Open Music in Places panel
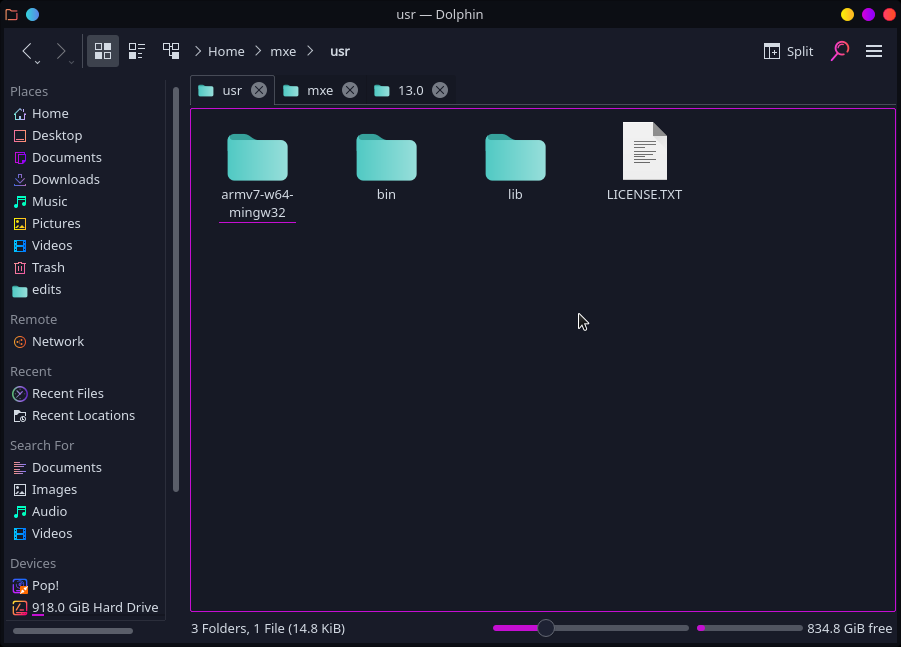Screen dimensions: 901x647 point(85,202)
